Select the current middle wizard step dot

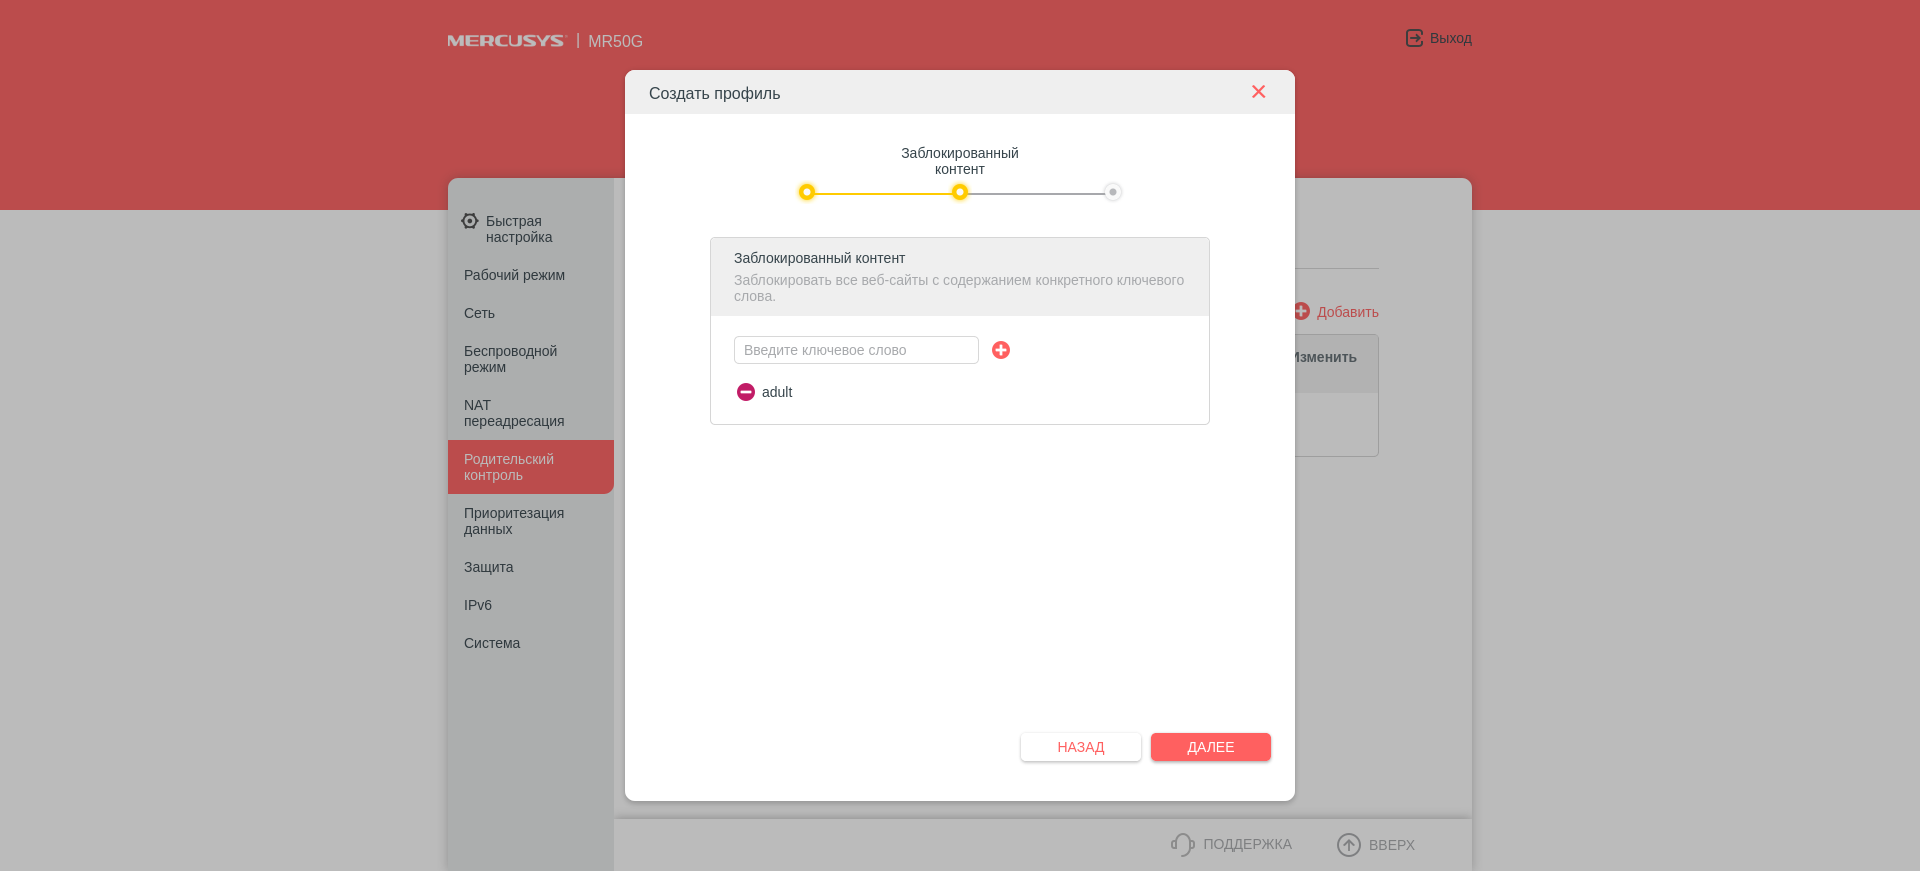[960, 192]
